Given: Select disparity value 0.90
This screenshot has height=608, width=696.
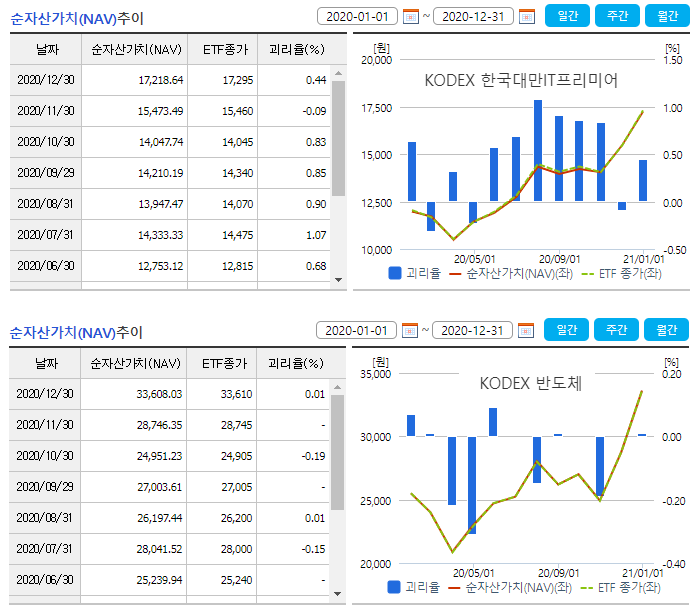Looking at the screenshot, I should pos(316,204).
